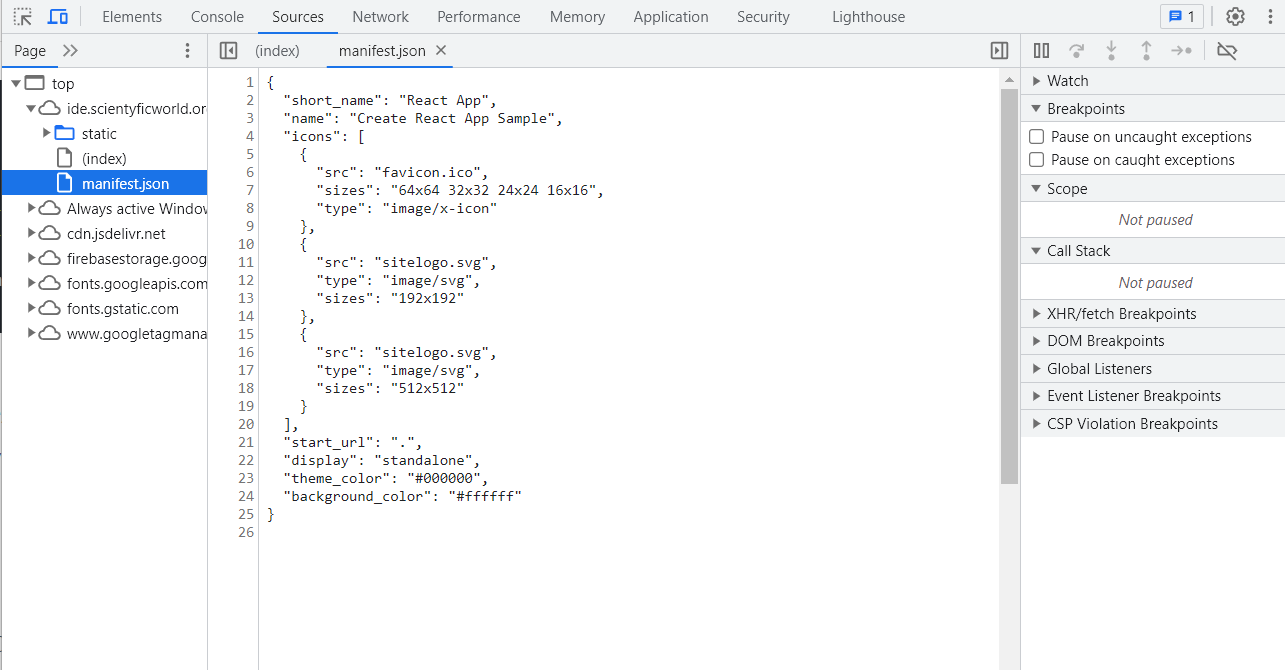Enable Pause on uncaught exceptions

point(1037,136)
